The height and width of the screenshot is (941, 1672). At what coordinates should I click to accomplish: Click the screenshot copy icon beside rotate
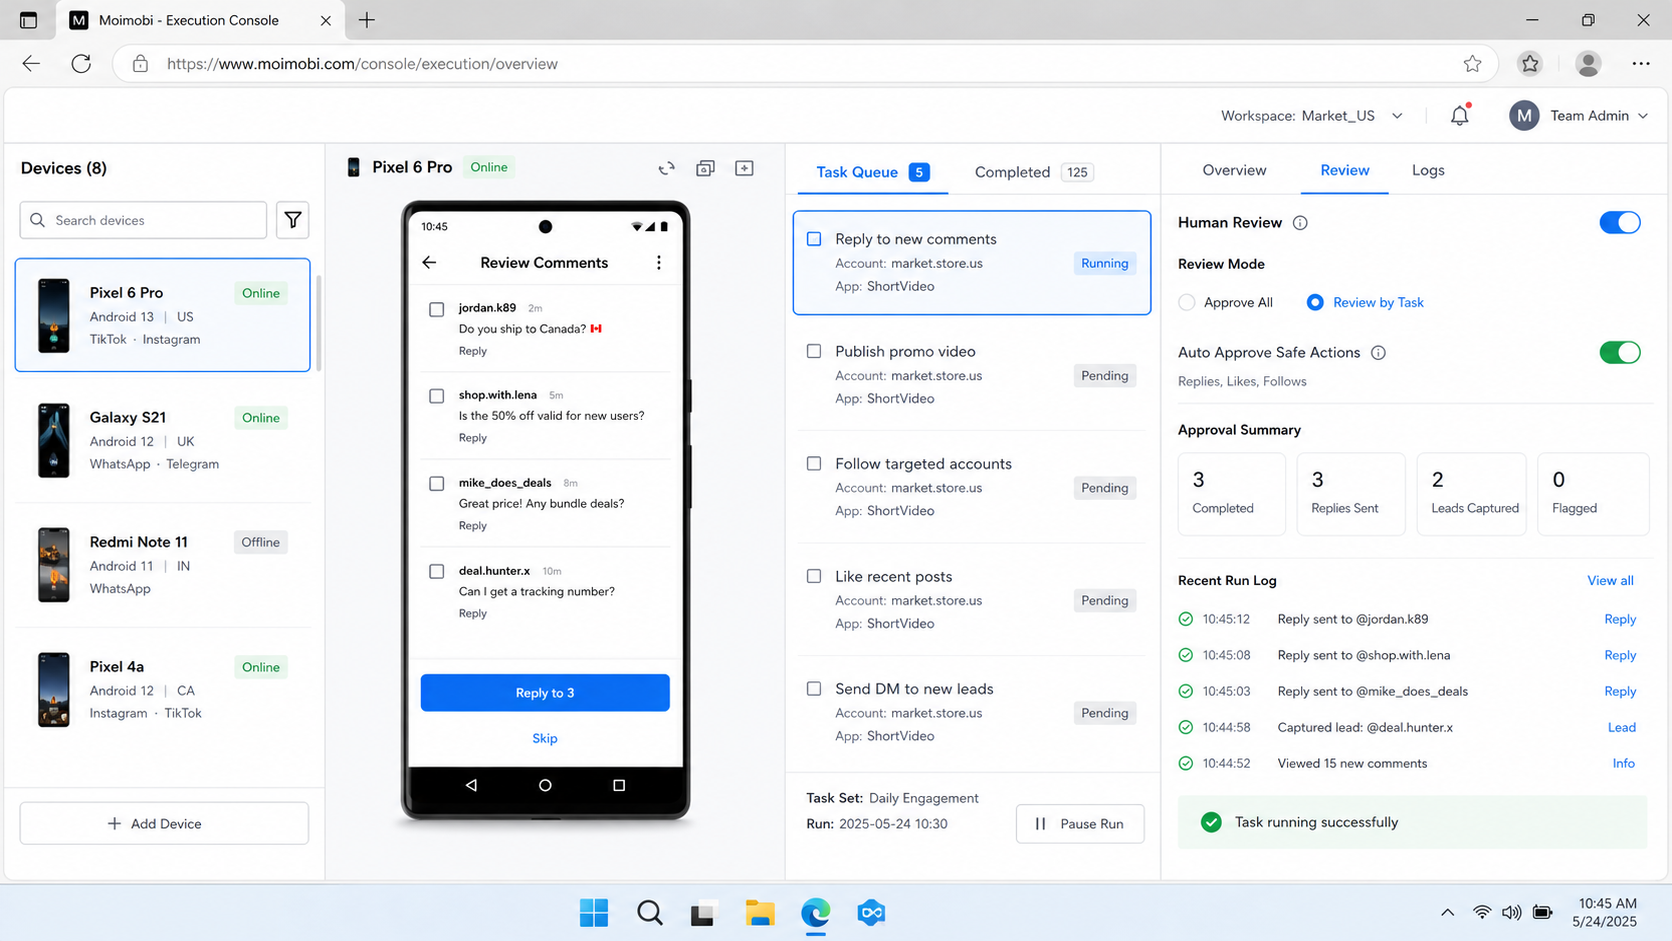coord(706,168)
